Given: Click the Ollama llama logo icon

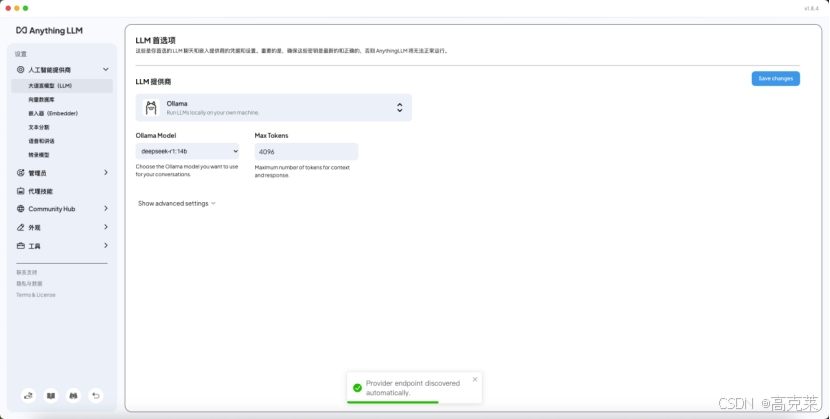Looking at the screenshot, I should click(151, 107).
